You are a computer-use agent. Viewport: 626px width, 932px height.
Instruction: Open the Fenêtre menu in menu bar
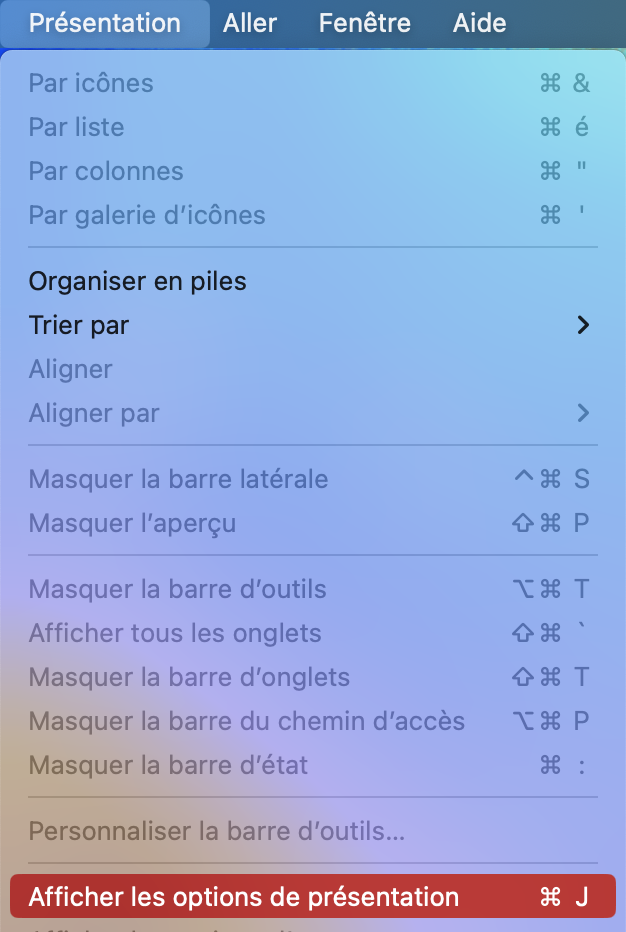365,23
